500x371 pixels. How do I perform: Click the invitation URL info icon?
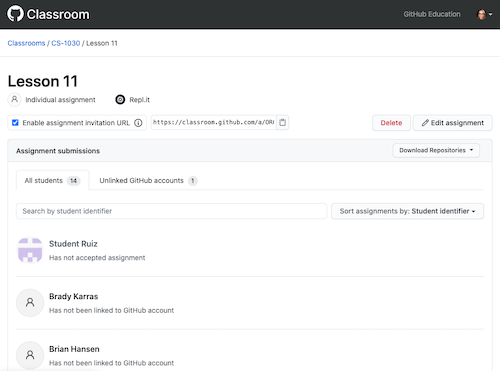click(x=138, y=123)
